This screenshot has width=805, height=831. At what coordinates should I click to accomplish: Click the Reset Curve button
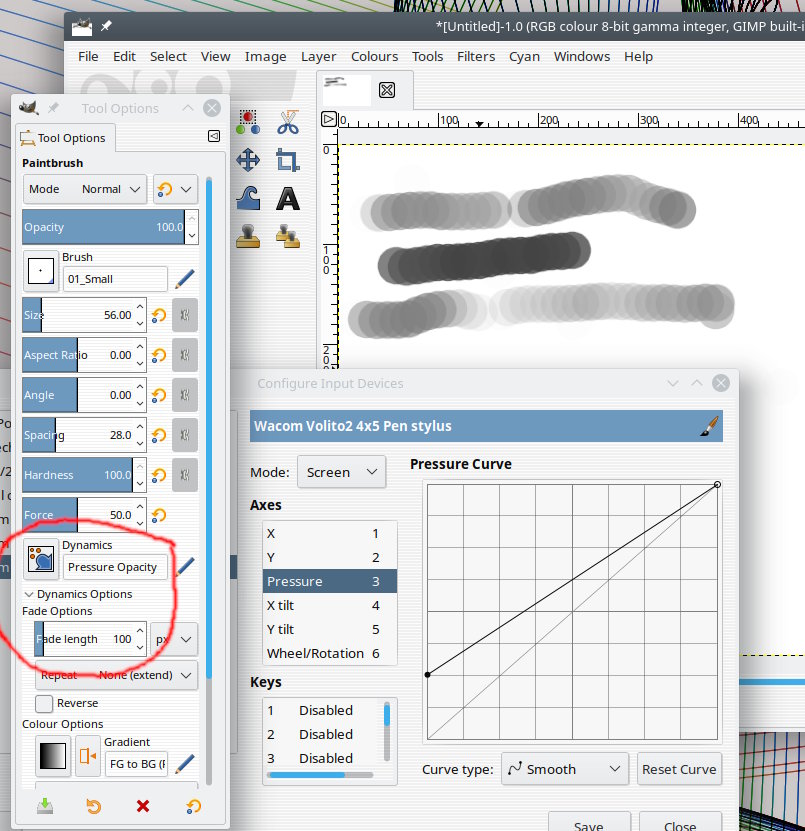tap(679, 769)
